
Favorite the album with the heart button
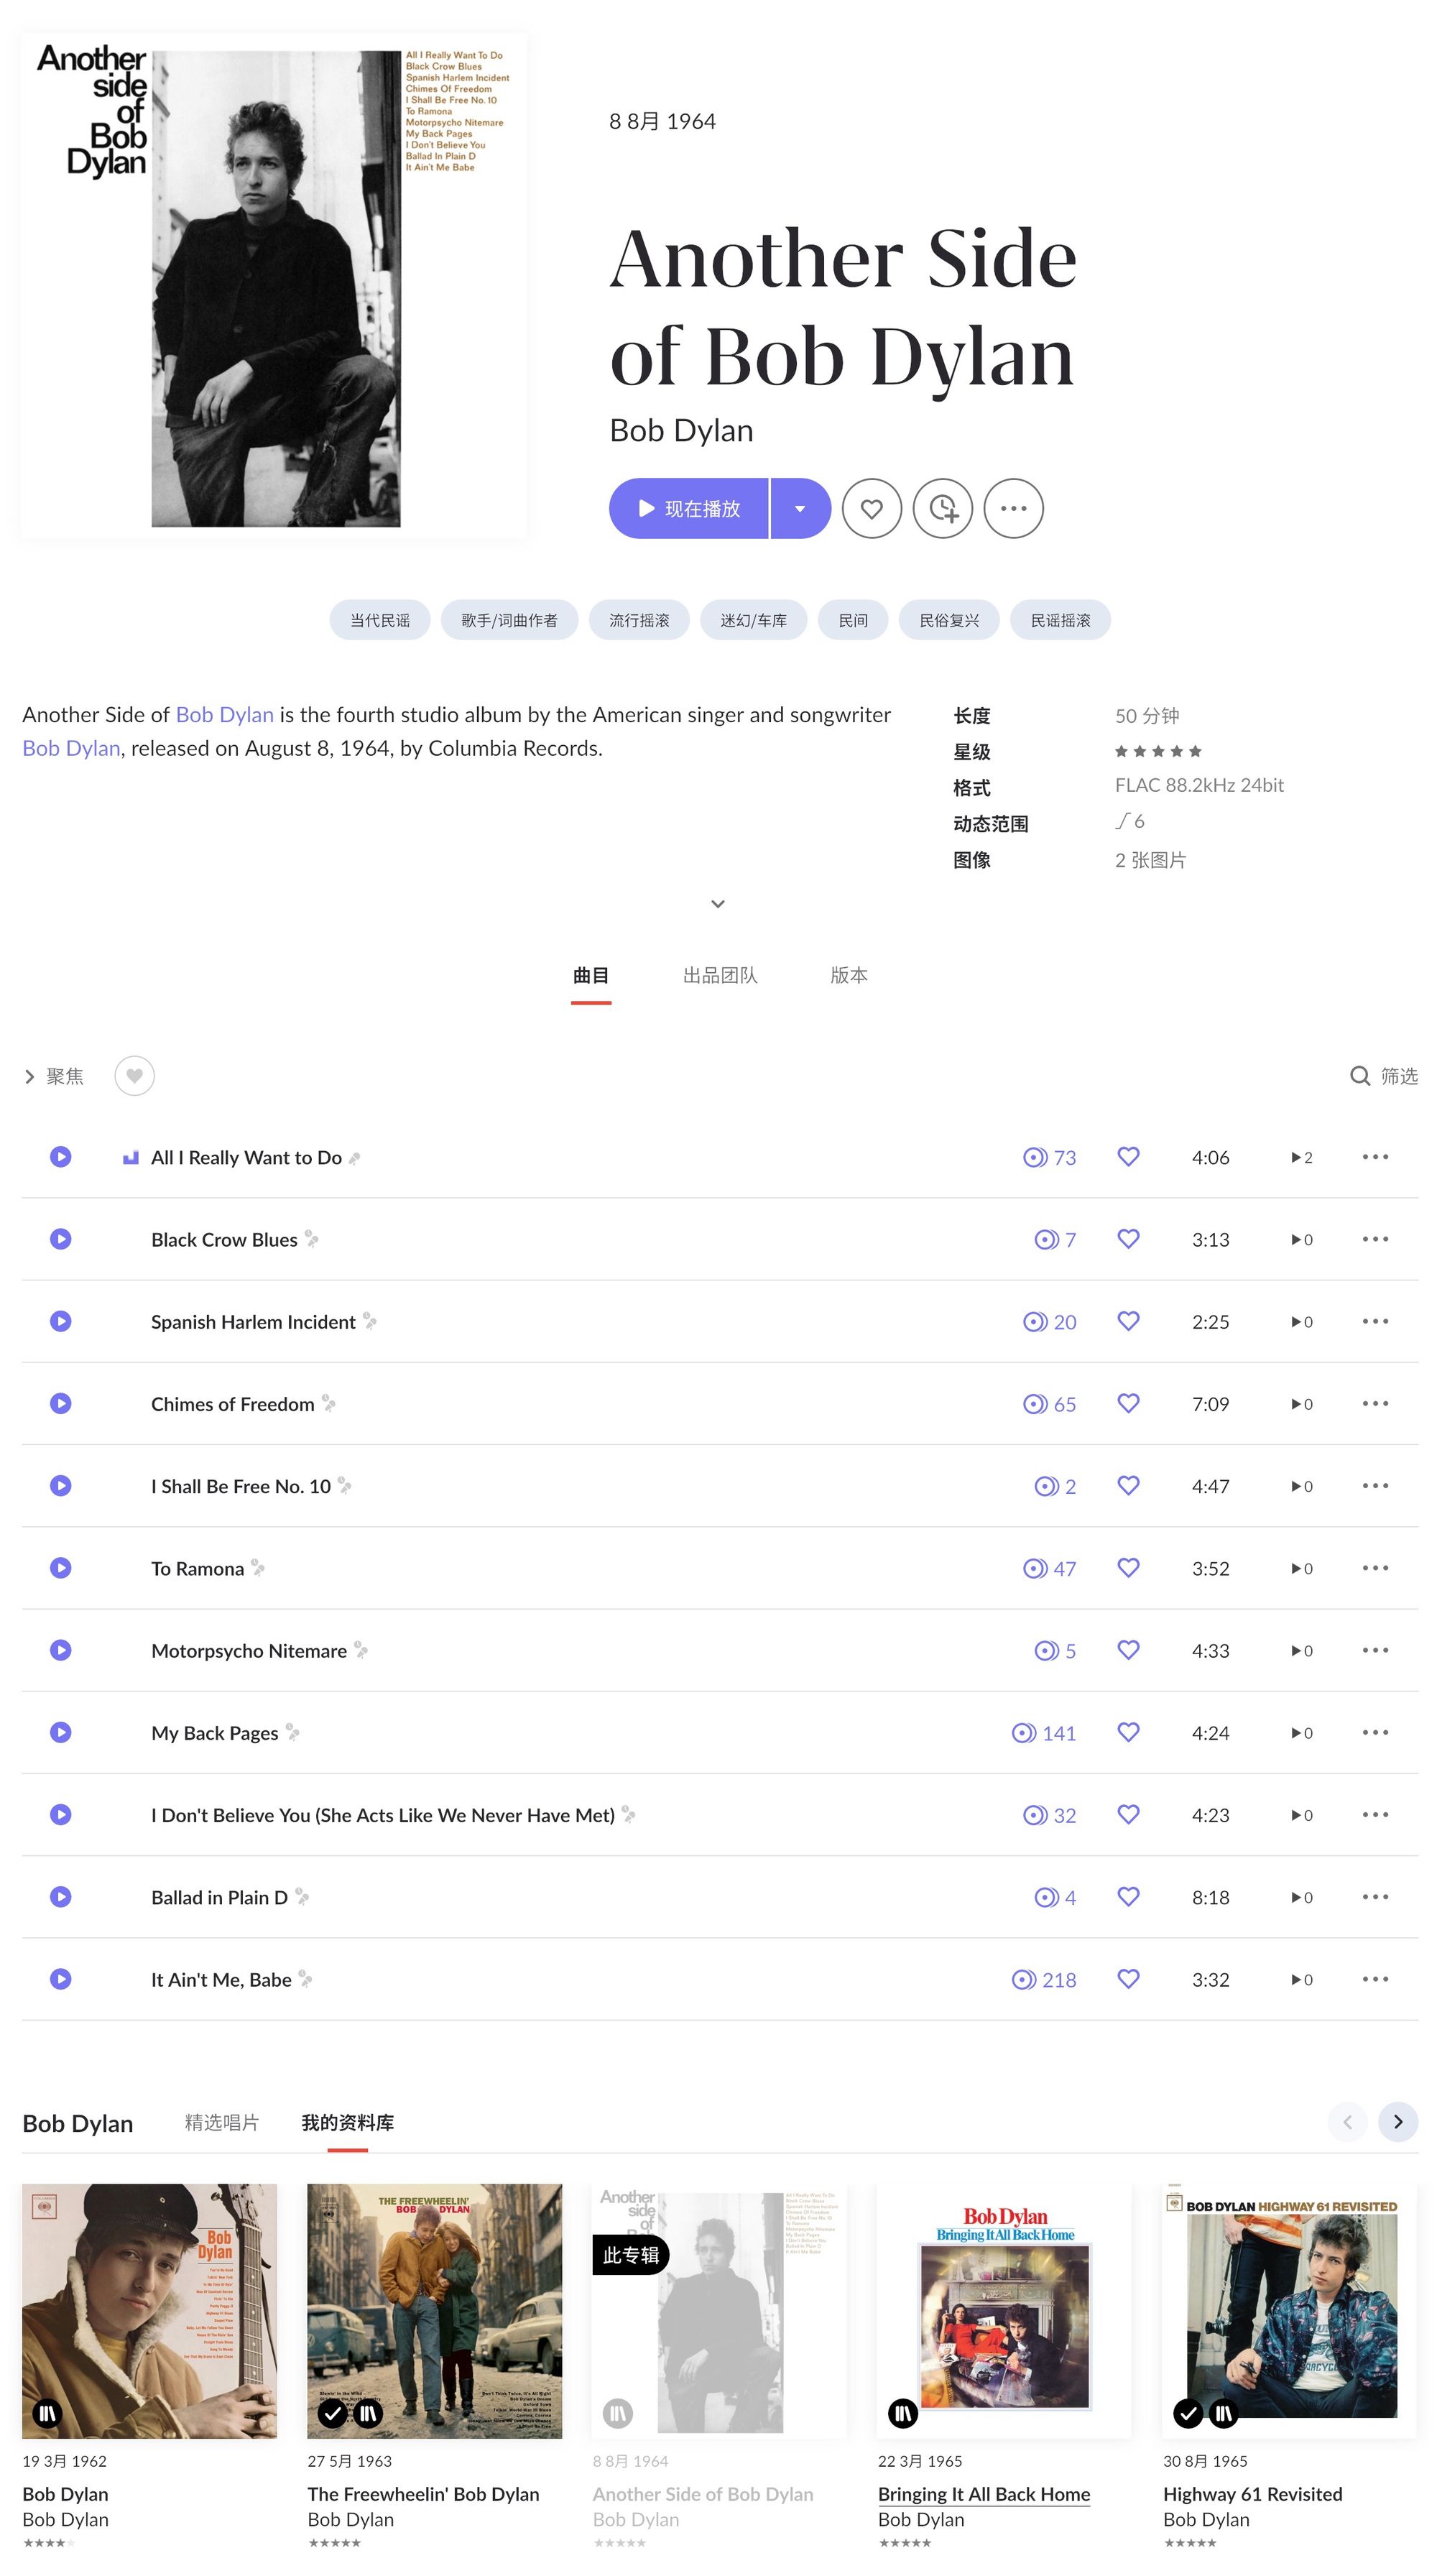tap(871, 508)
